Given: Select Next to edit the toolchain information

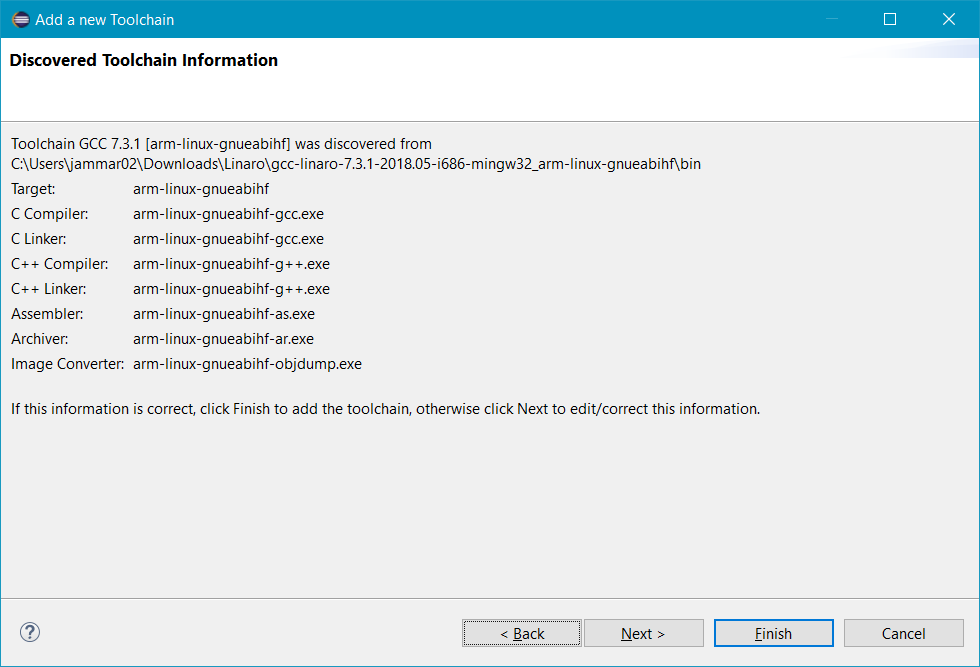Looking at the screenshot, I should 643,632.
